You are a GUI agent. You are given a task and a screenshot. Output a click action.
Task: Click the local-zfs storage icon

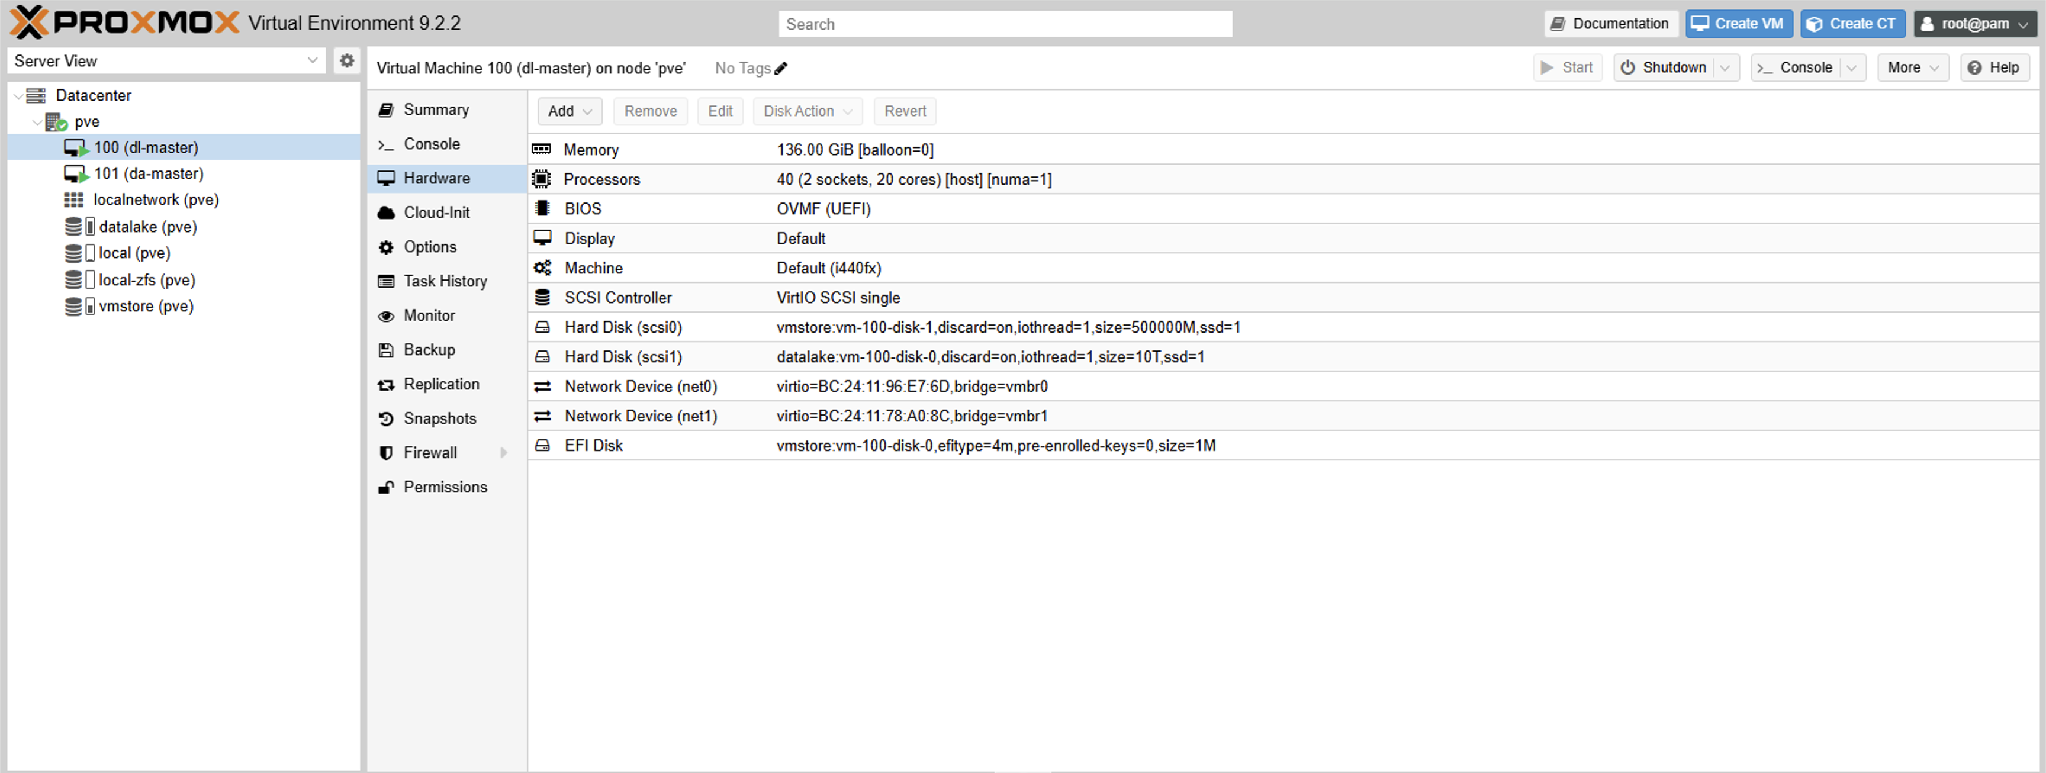tap(79, 280)
